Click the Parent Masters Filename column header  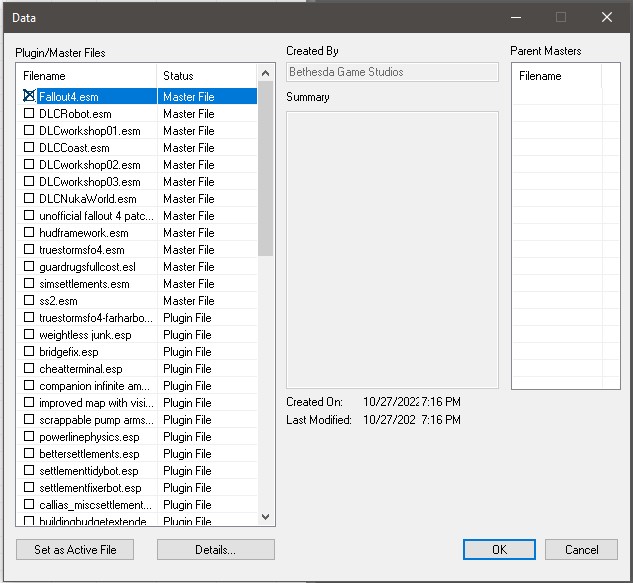click(x=557, y=75)
